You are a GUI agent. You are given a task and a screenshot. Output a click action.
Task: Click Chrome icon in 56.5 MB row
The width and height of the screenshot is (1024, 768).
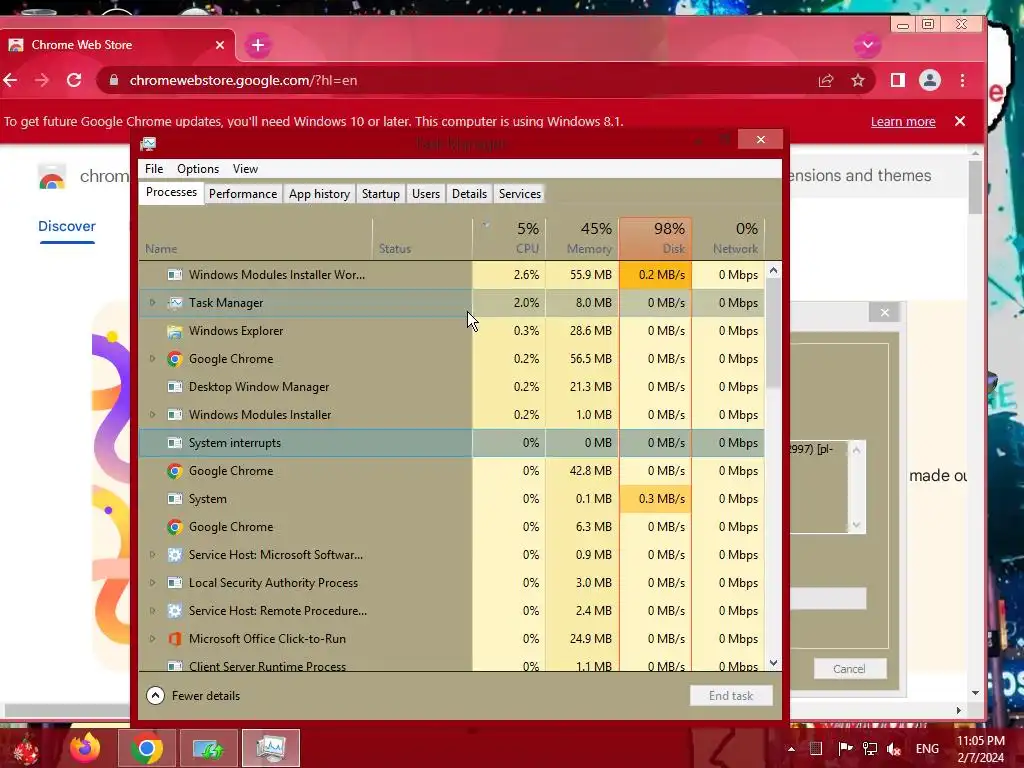[174, 359]
